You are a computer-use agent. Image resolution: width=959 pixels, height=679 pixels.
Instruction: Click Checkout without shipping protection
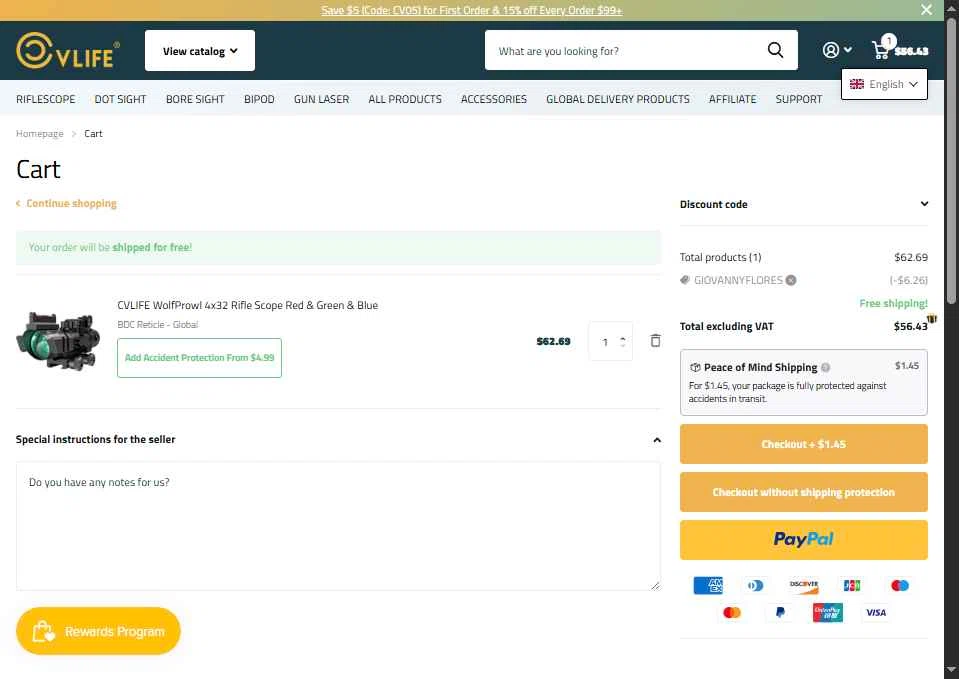coord(804,492)
